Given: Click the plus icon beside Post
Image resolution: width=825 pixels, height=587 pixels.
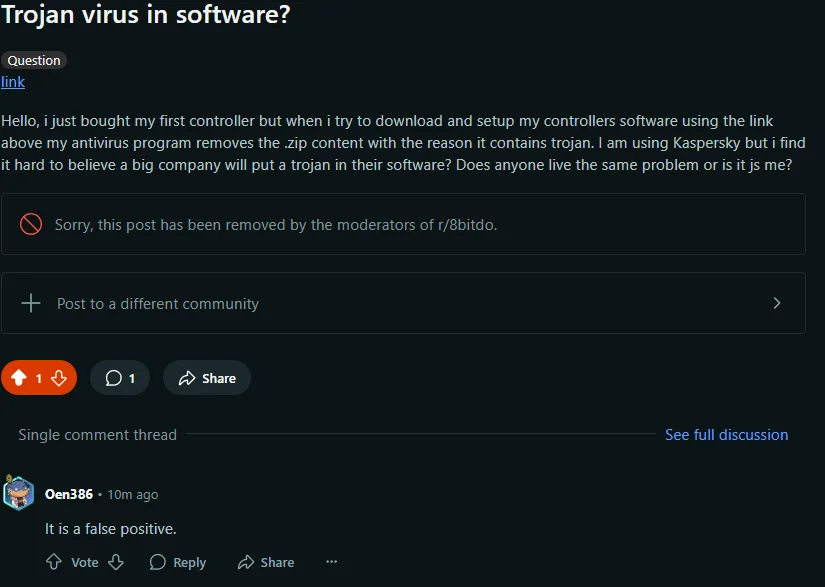Looking at the screenshot, I should [x=31, y=303].
